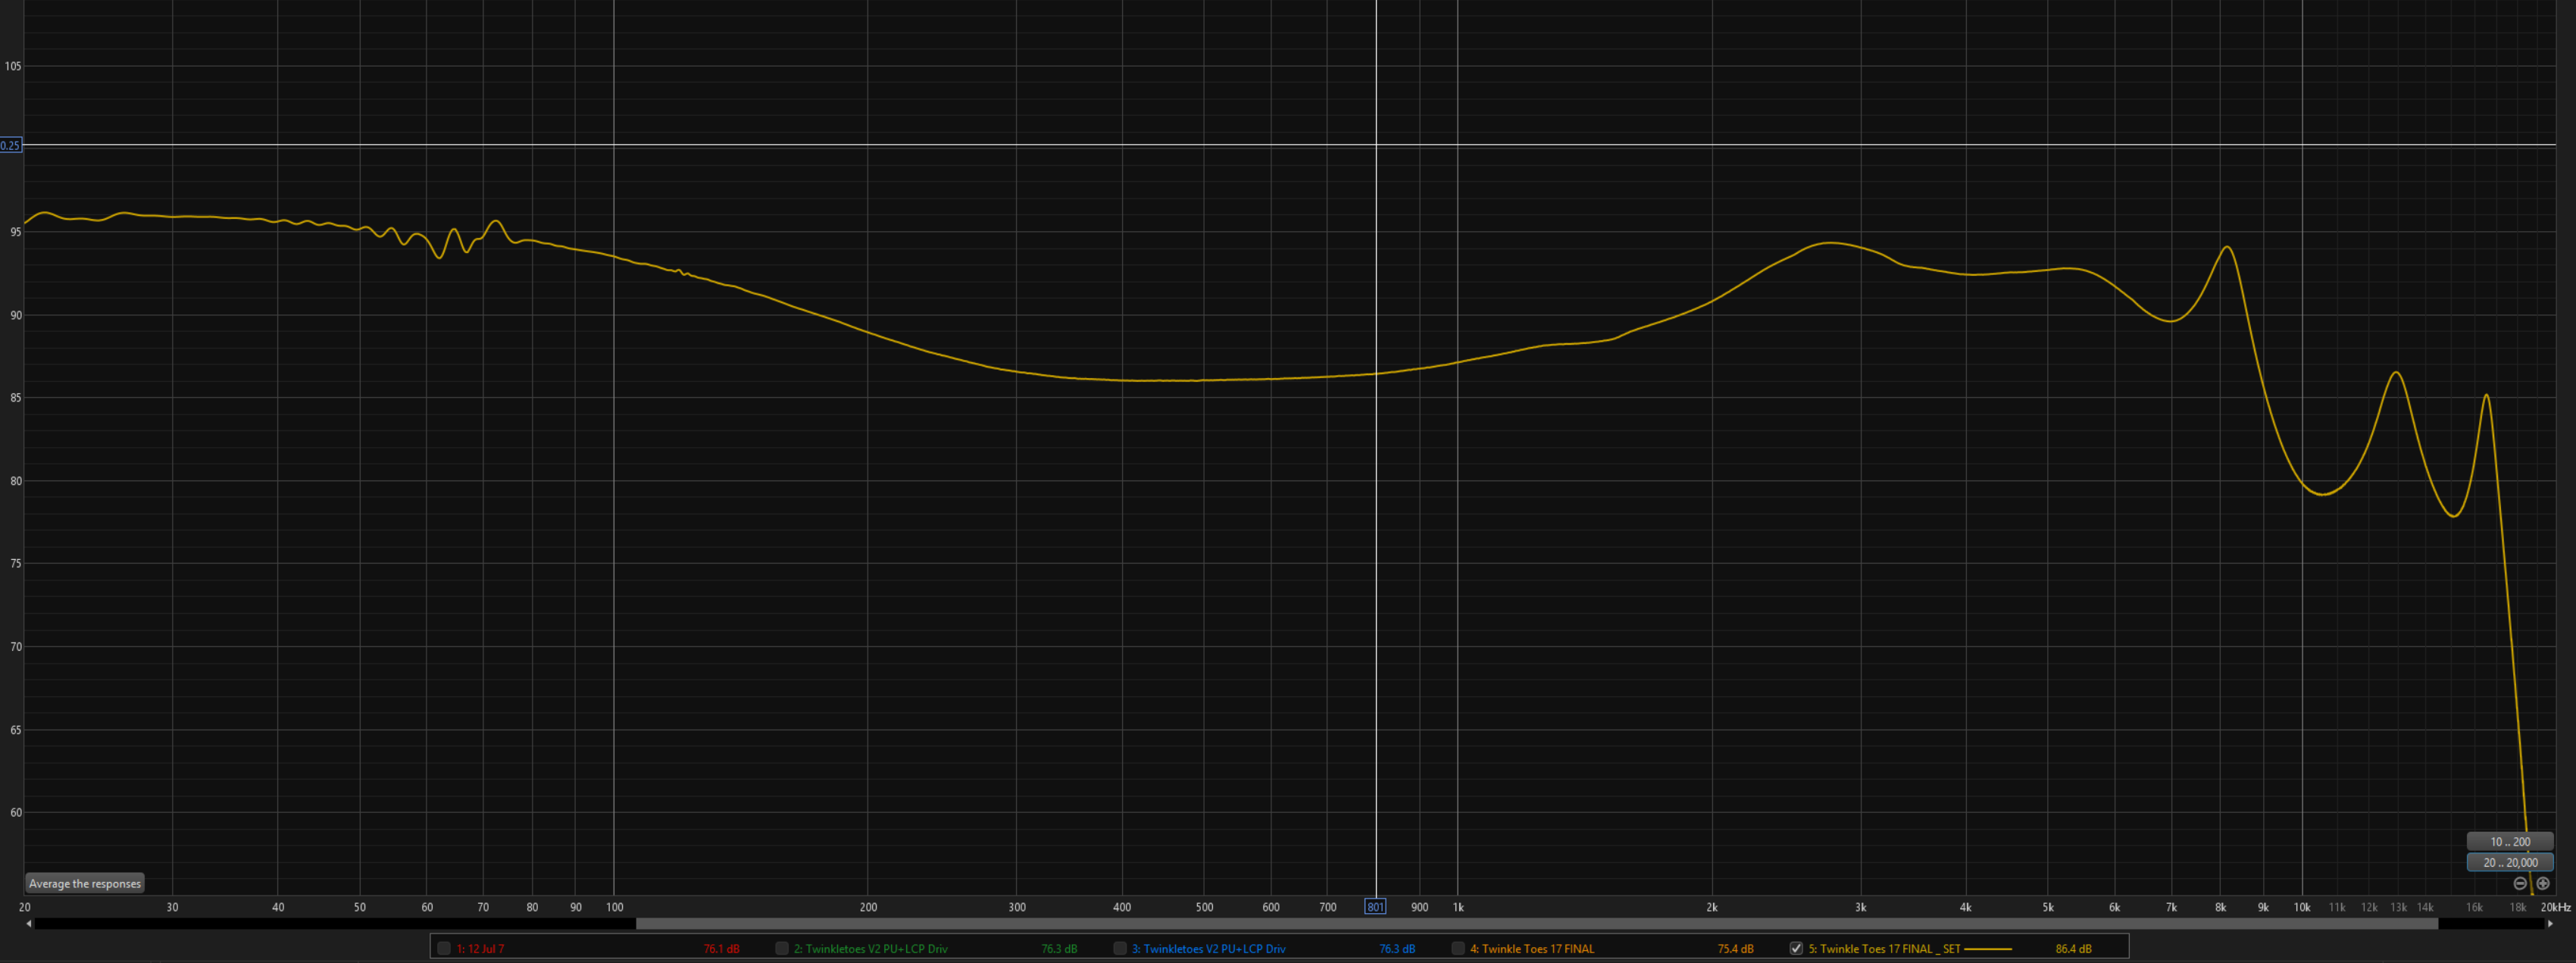The height and width of the screenshot is (963, 2576).
Task: Click the 75.4 dB value for trace 4
Action: 1735,949
